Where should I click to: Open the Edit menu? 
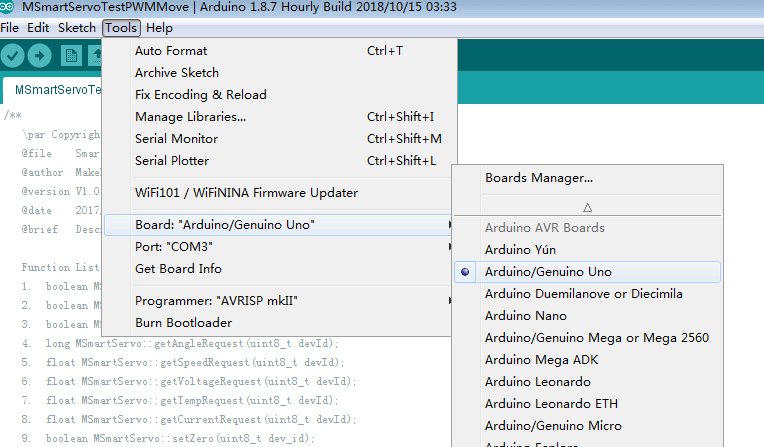38,28
